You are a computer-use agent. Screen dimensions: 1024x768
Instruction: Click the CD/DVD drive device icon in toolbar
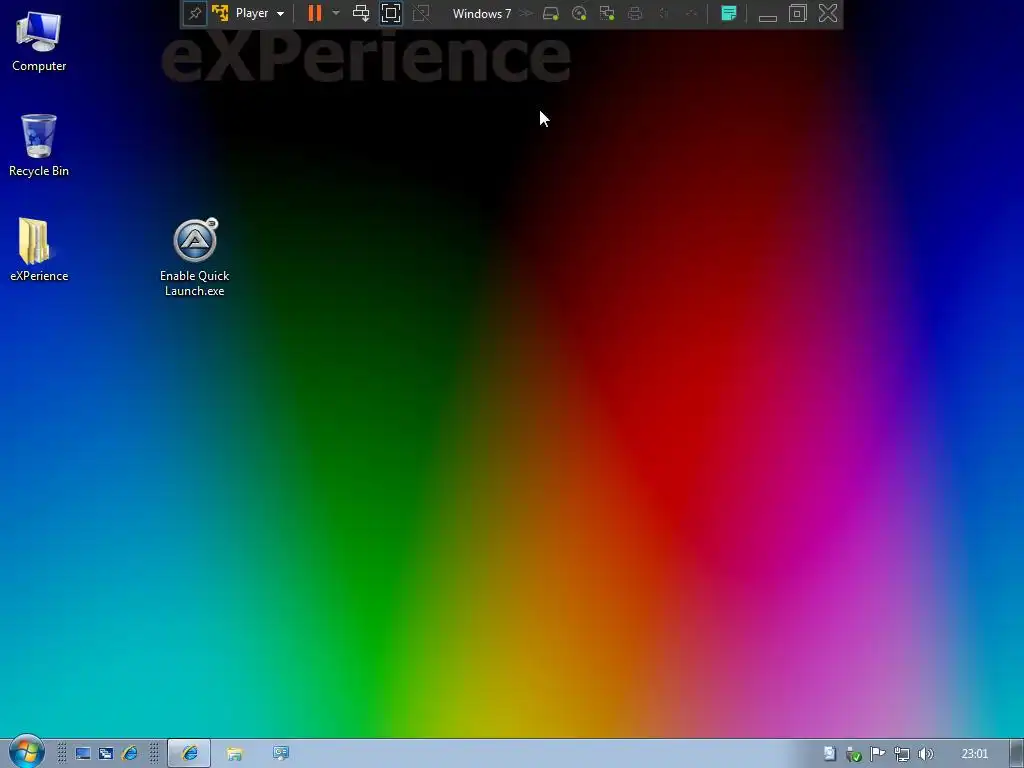click(x=579, y=13)
